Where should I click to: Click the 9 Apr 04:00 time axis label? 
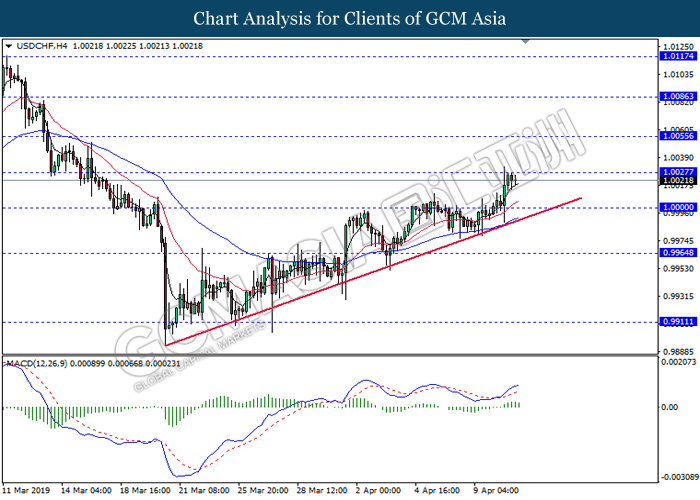497,491
